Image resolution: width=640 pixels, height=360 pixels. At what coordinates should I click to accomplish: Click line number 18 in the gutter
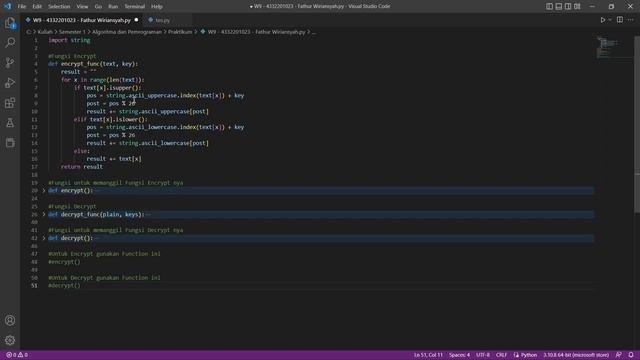pos(34,175)
